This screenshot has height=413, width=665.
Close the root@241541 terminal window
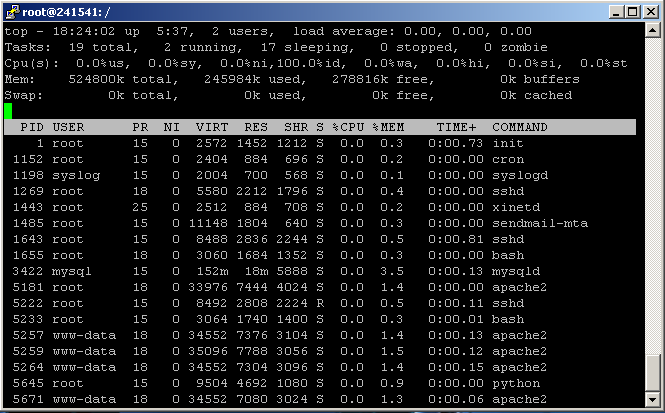[650, 12]
